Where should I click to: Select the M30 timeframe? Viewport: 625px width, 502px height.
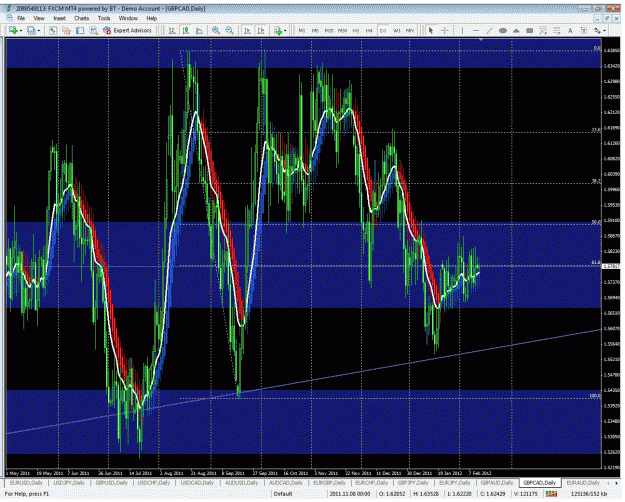[x=342, y=30]
